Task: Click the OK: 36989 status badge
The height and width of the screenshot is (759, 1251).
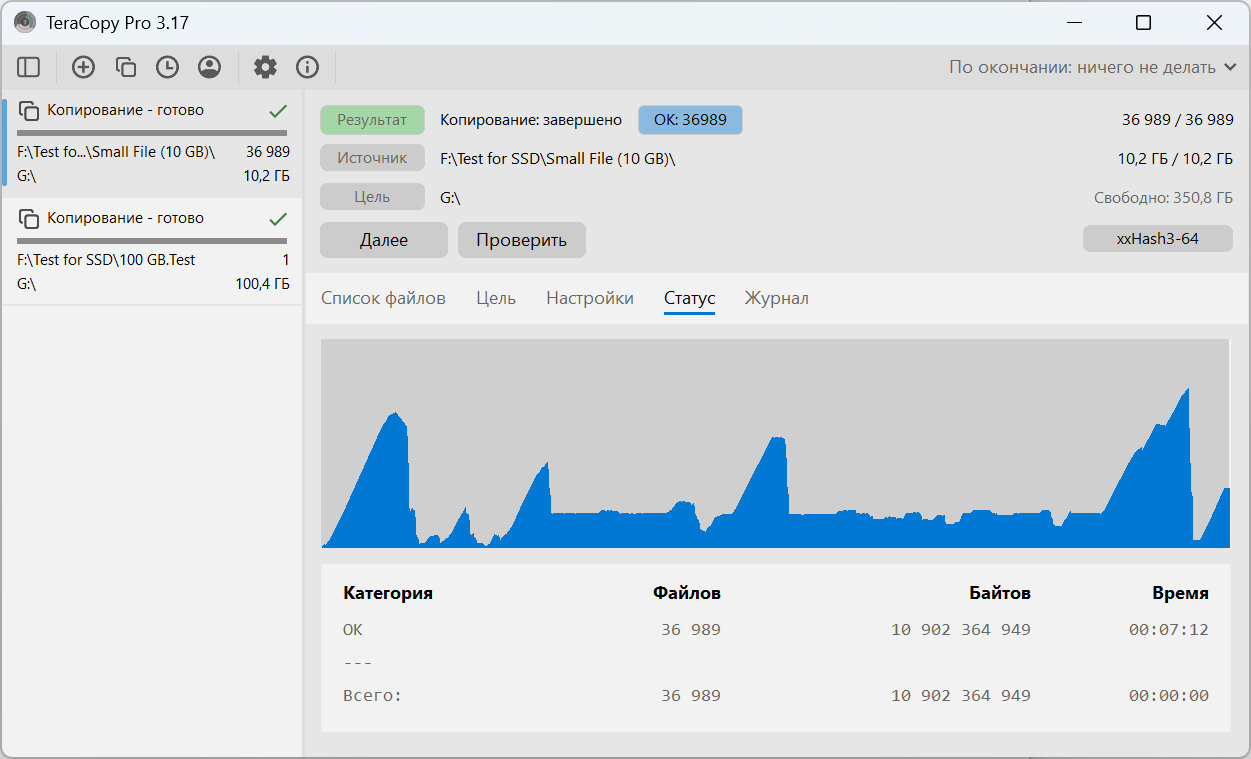Action: pos(690,120)
